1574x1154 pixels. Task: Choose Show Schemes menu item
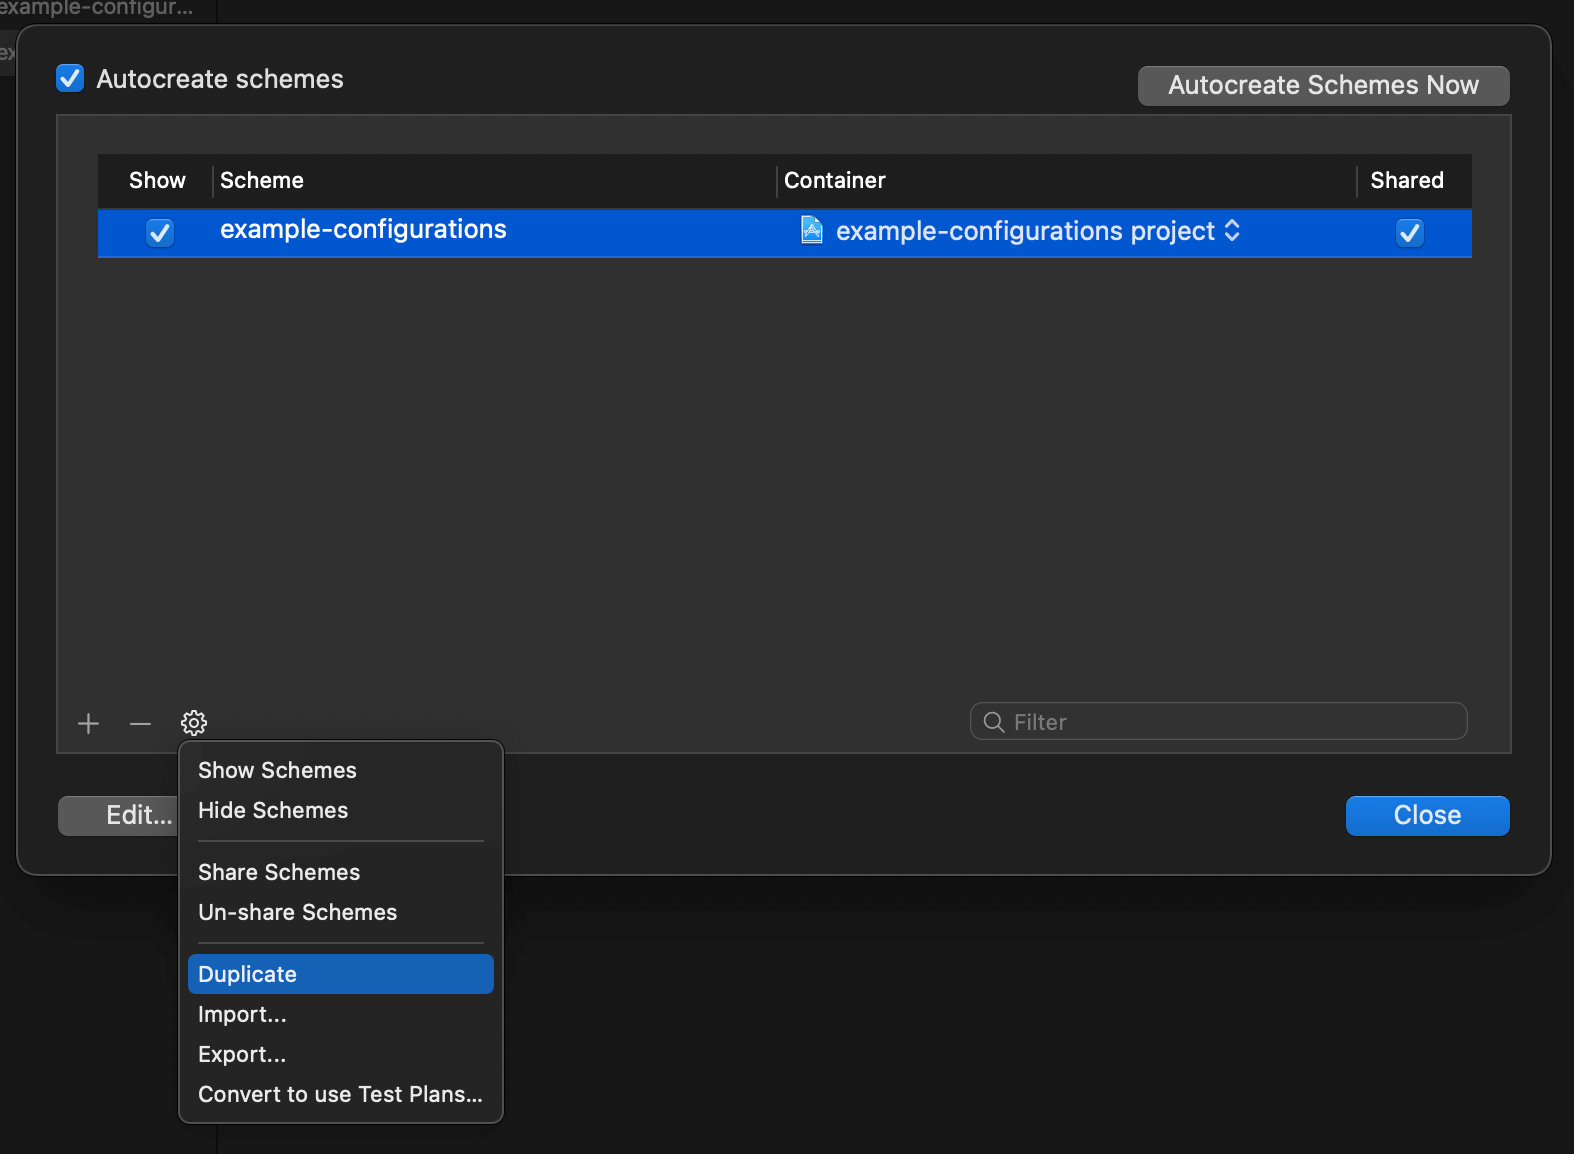click(277, 770)
